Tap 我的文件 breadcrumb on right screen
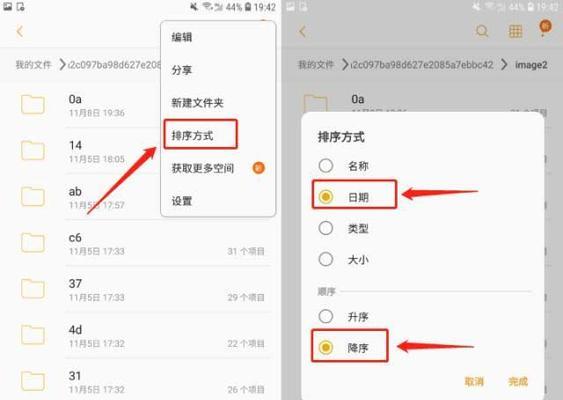The height and width of the screenshot is (400, 563). 316,65
